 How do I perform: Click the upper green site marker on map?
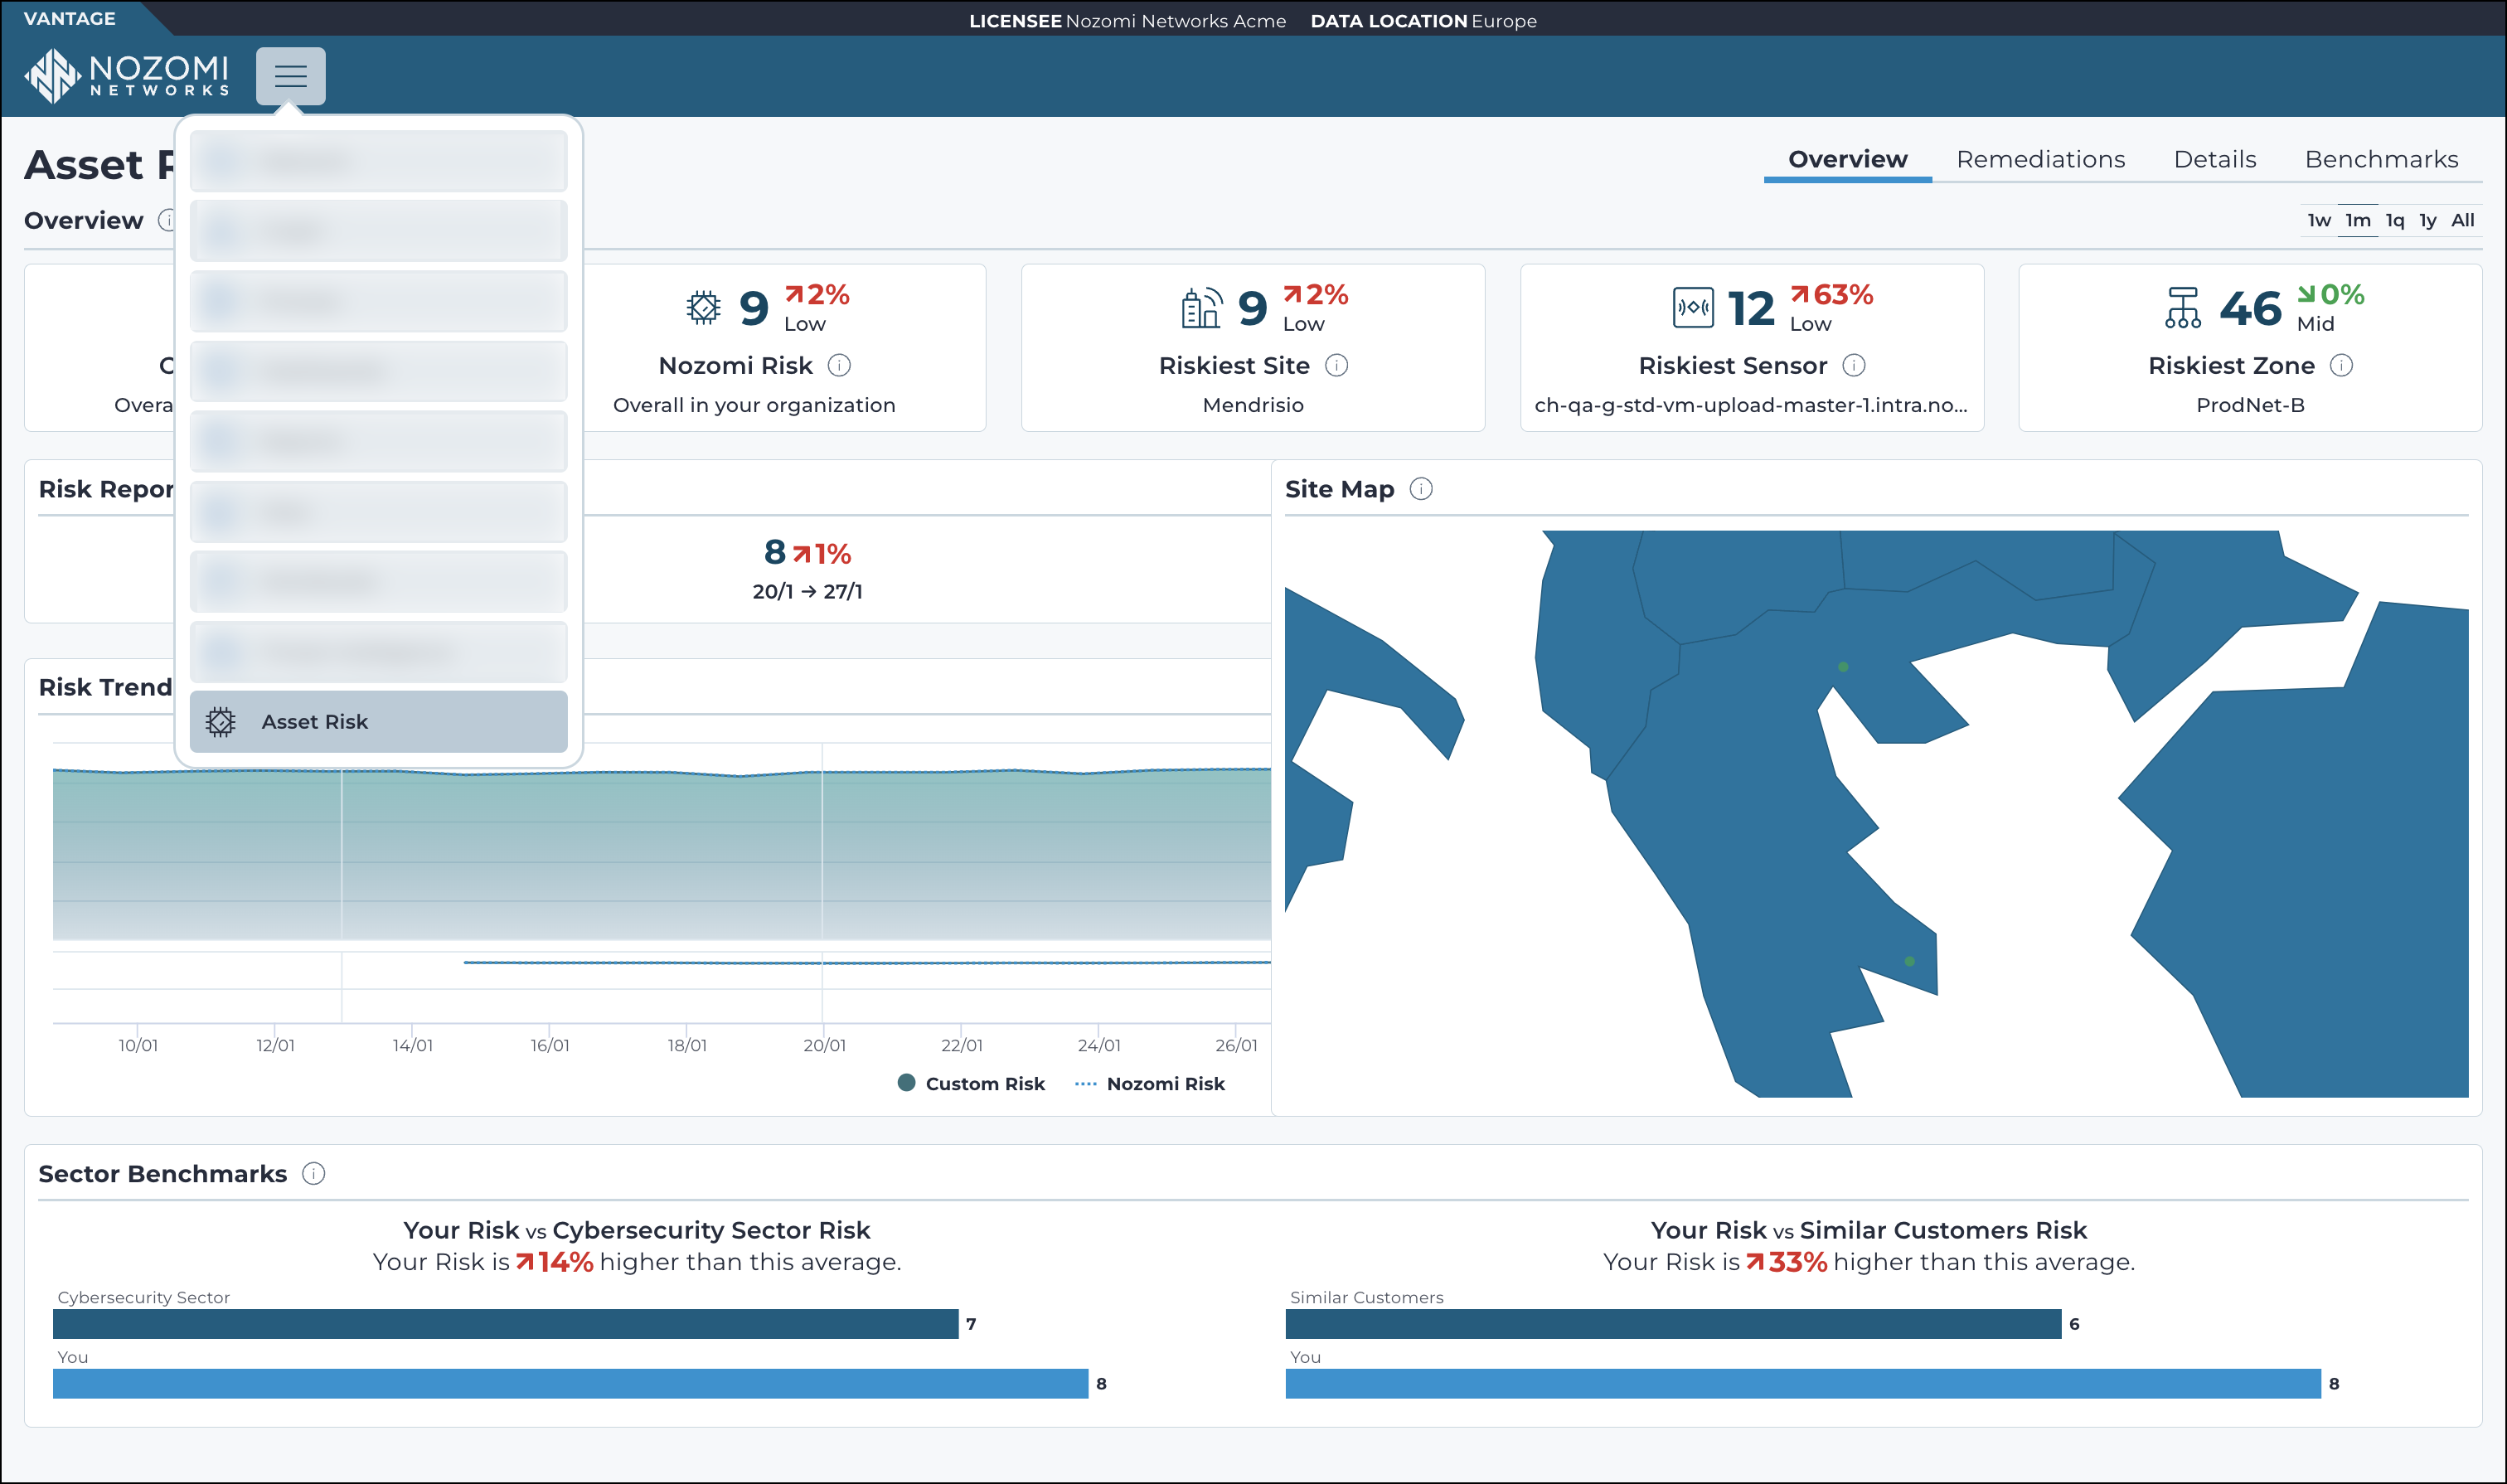click(x=1842, y=667)
